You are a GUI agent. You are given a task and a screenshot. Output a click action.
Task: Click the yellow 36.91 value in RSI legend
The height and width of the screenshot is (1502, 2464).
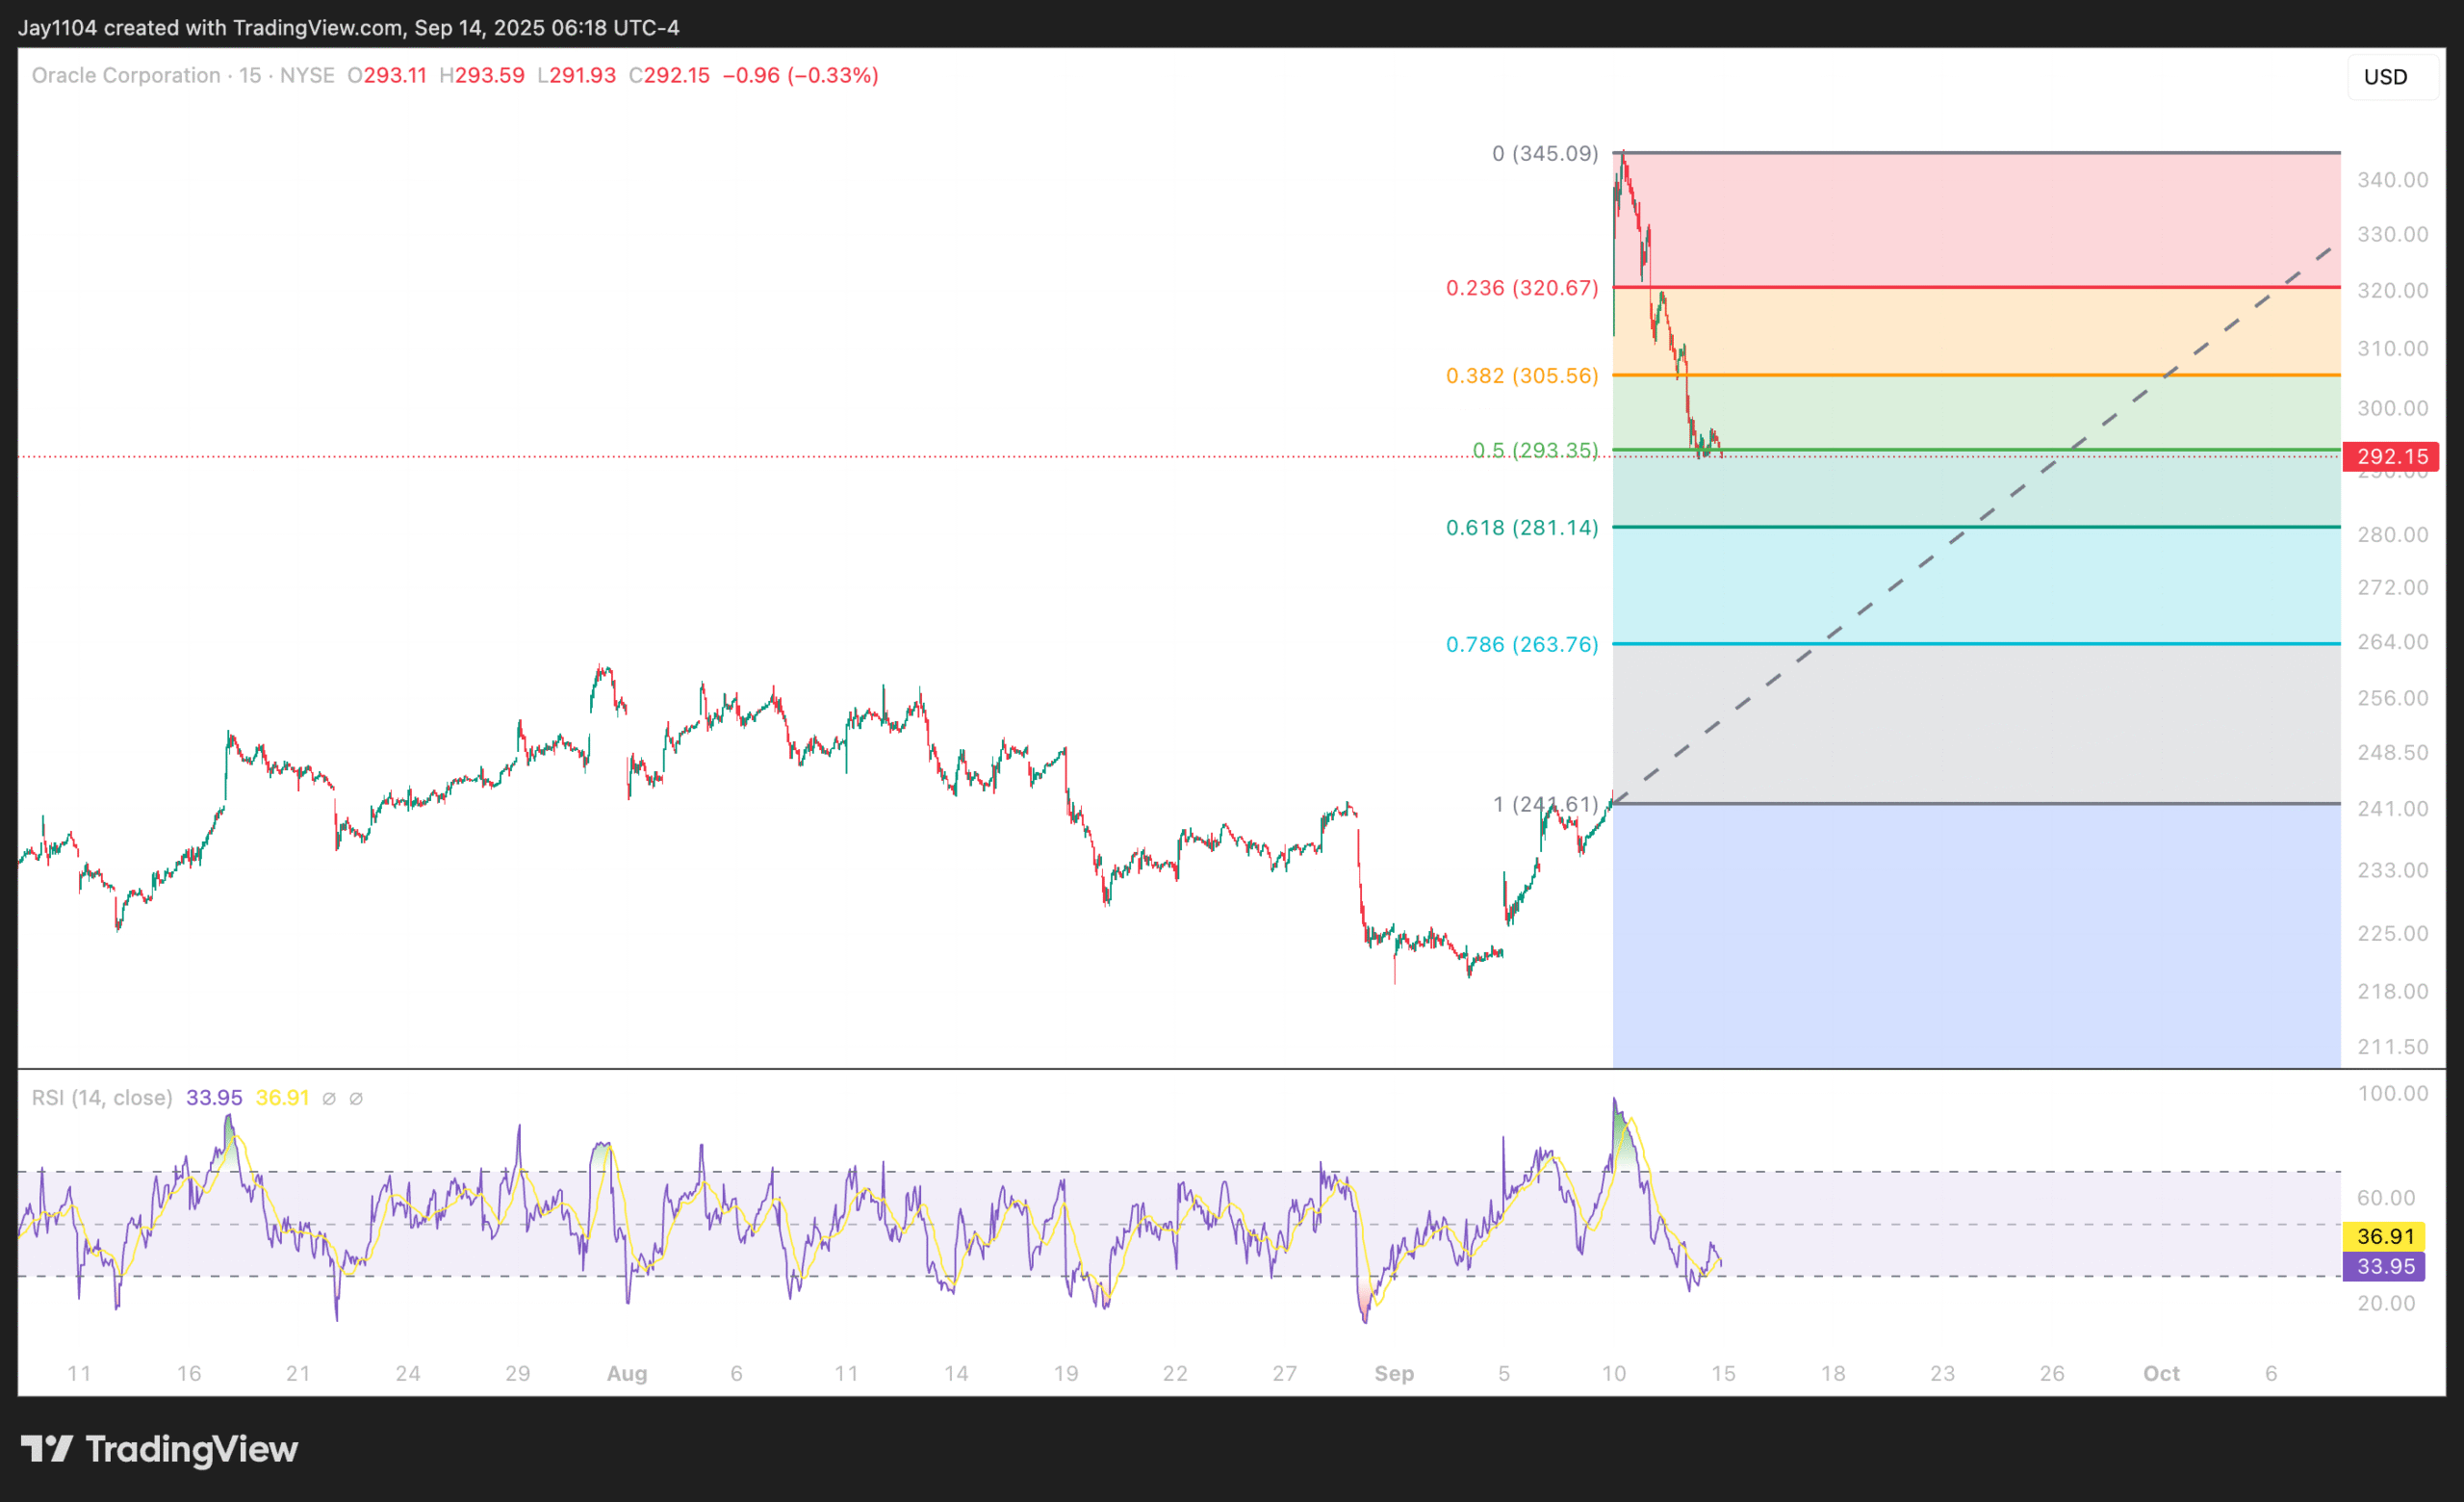click(283, 1098)
